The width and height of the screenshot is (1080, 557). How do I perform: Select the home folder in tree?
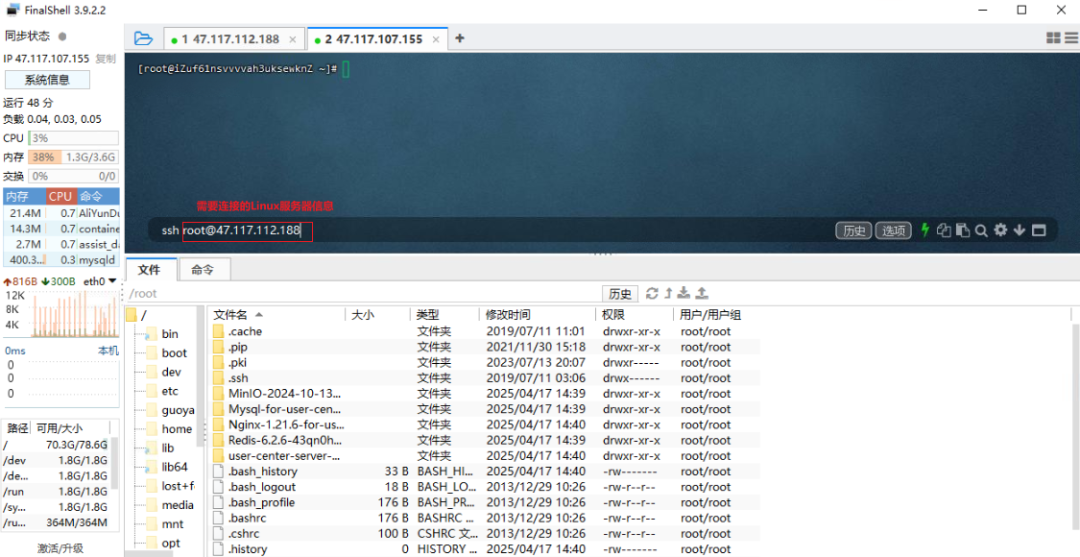coord(176,429)
